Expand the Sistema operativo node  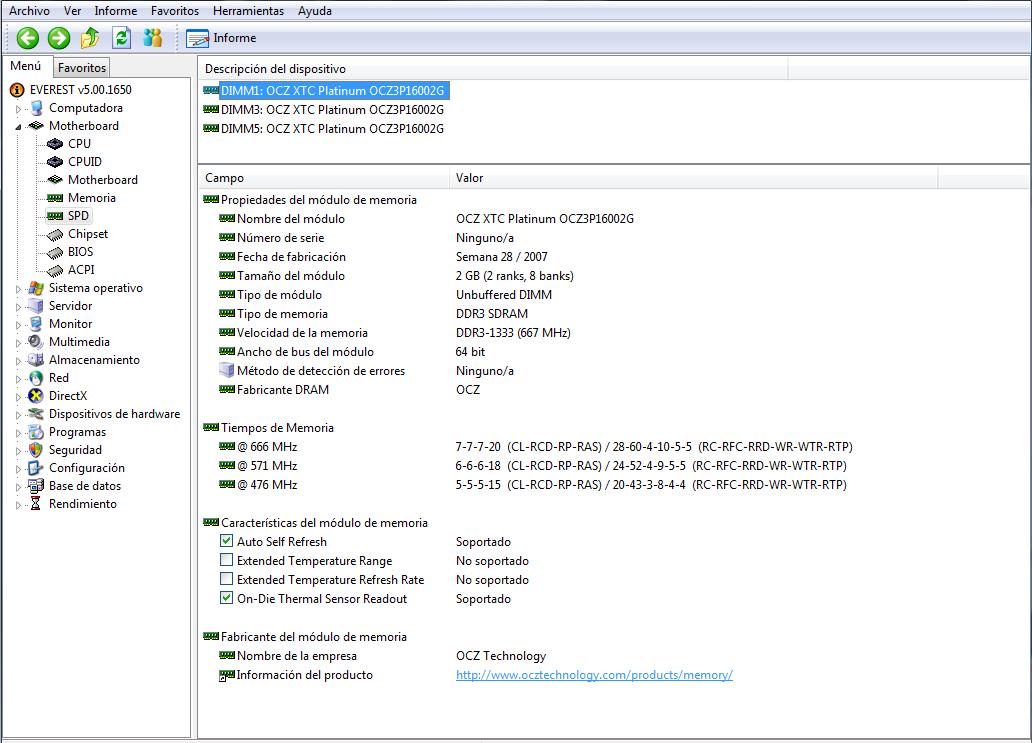click(18, 288)
